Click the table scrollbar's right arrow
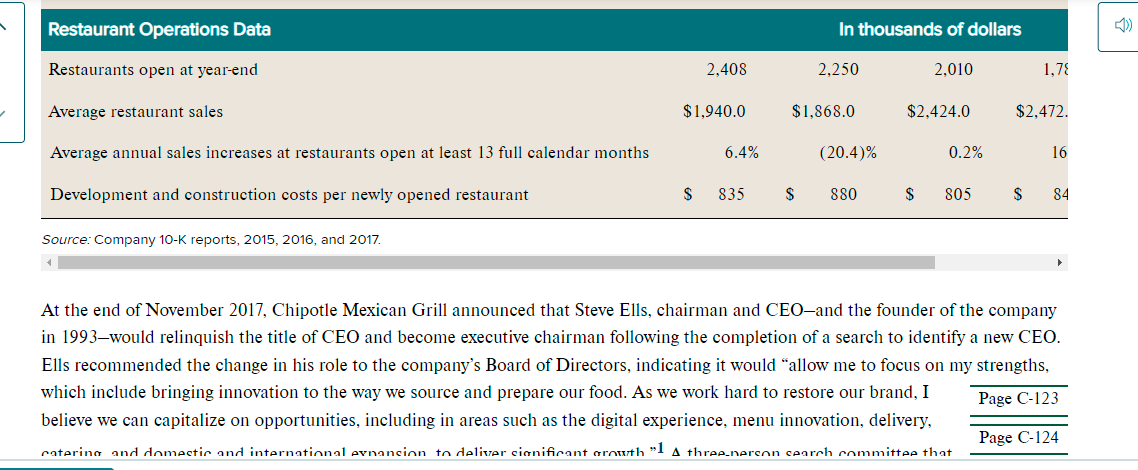This screenshot has width=1138, height=470. (1060, 262)
